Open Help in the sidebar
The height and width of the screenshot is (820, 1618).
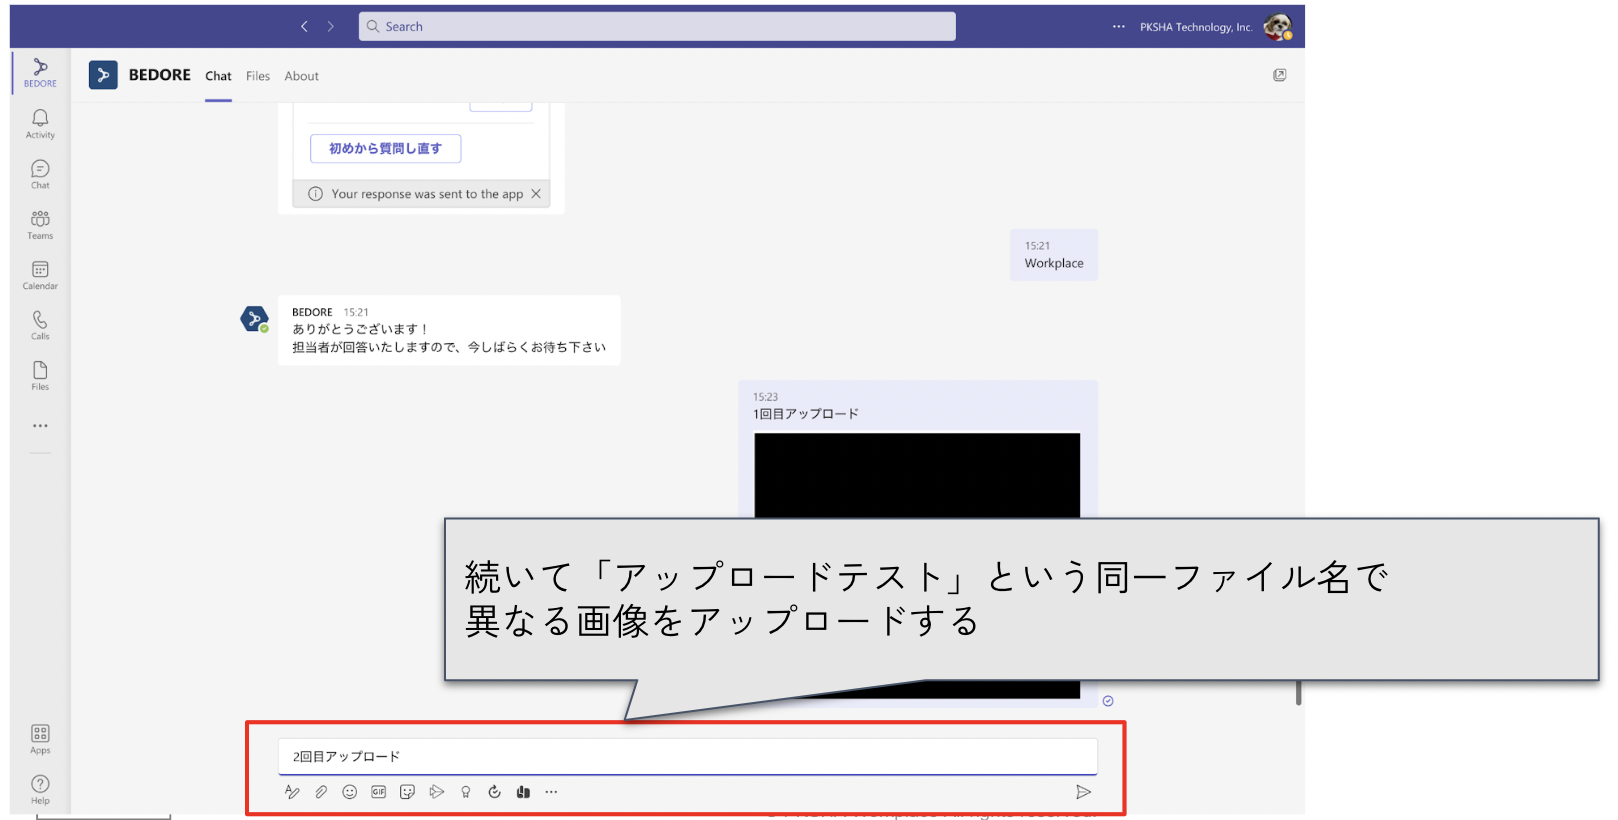coord(40,789)
